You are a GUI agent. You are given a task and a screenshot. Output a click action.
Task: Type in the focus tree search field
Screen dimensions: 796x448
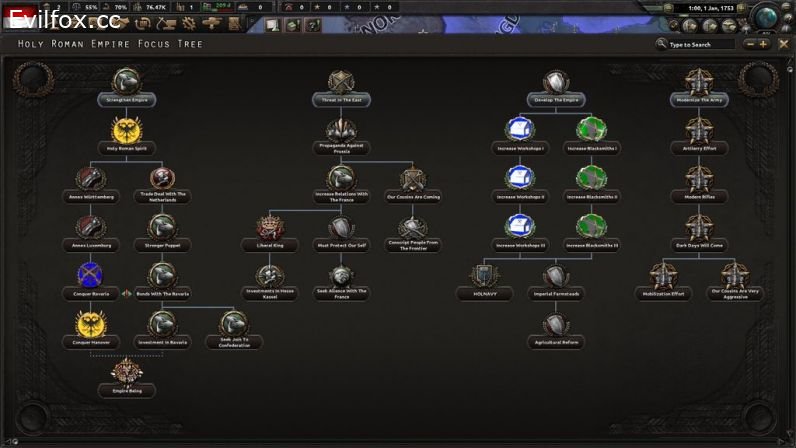coord(700,44)
